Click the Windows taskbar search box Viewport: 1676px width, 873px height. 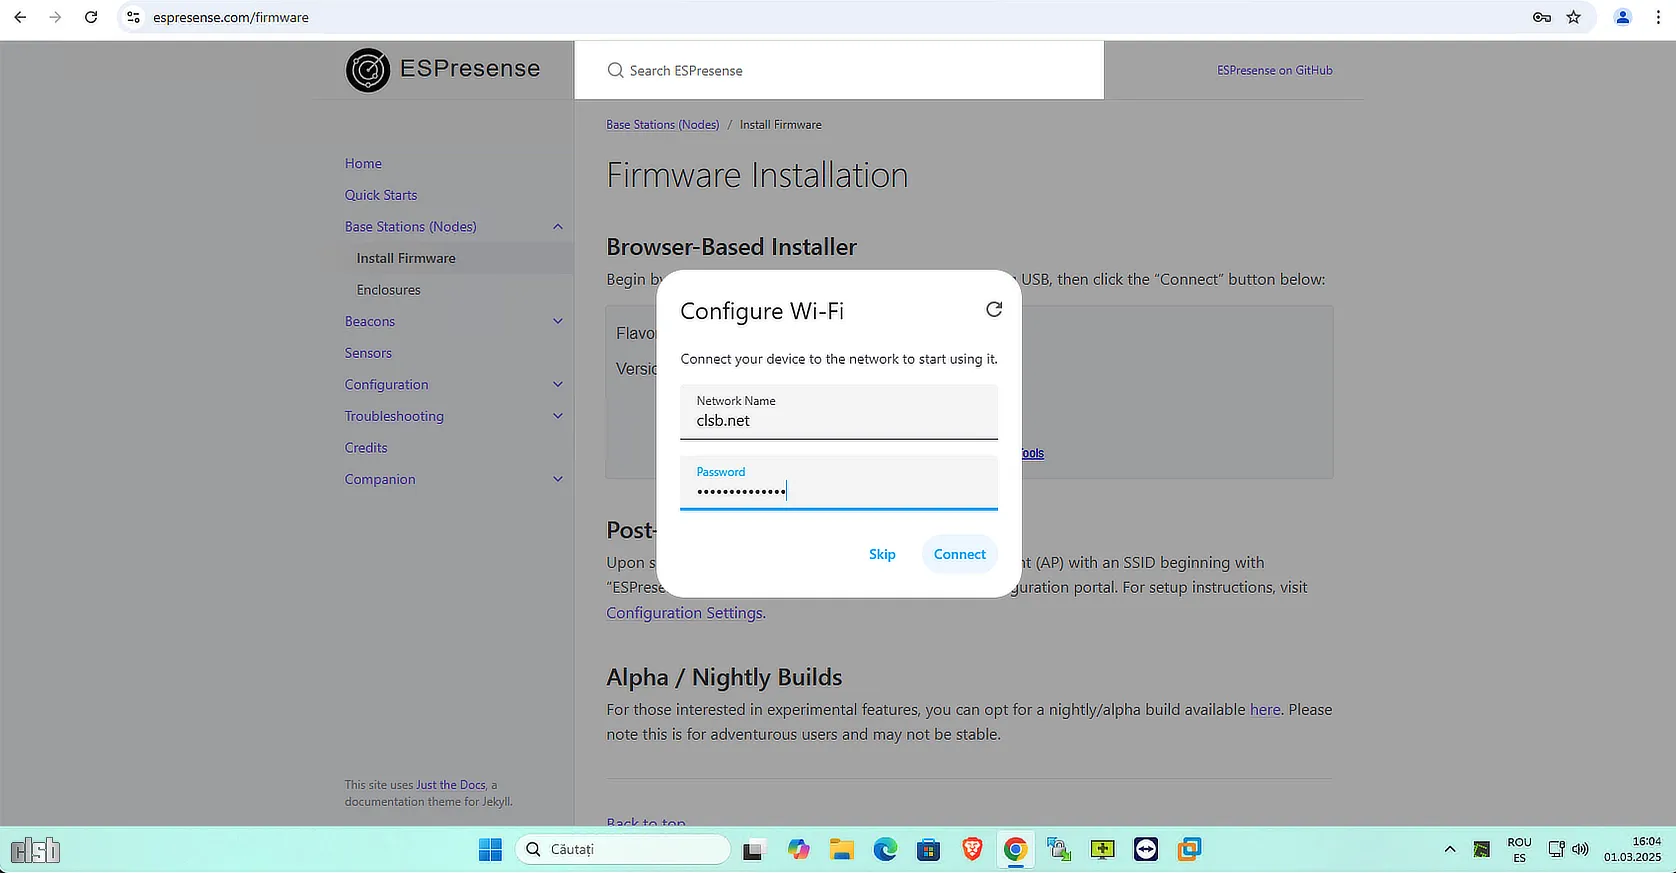tap(623, 850)
